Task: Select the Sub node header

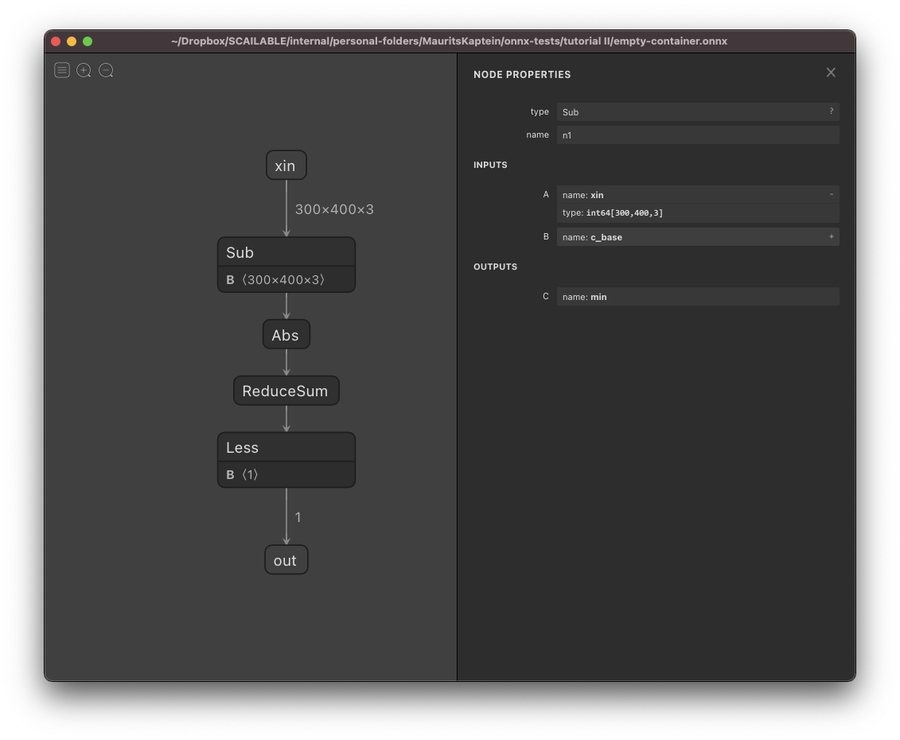Action: pyautogui.click(x=286, y=252)
